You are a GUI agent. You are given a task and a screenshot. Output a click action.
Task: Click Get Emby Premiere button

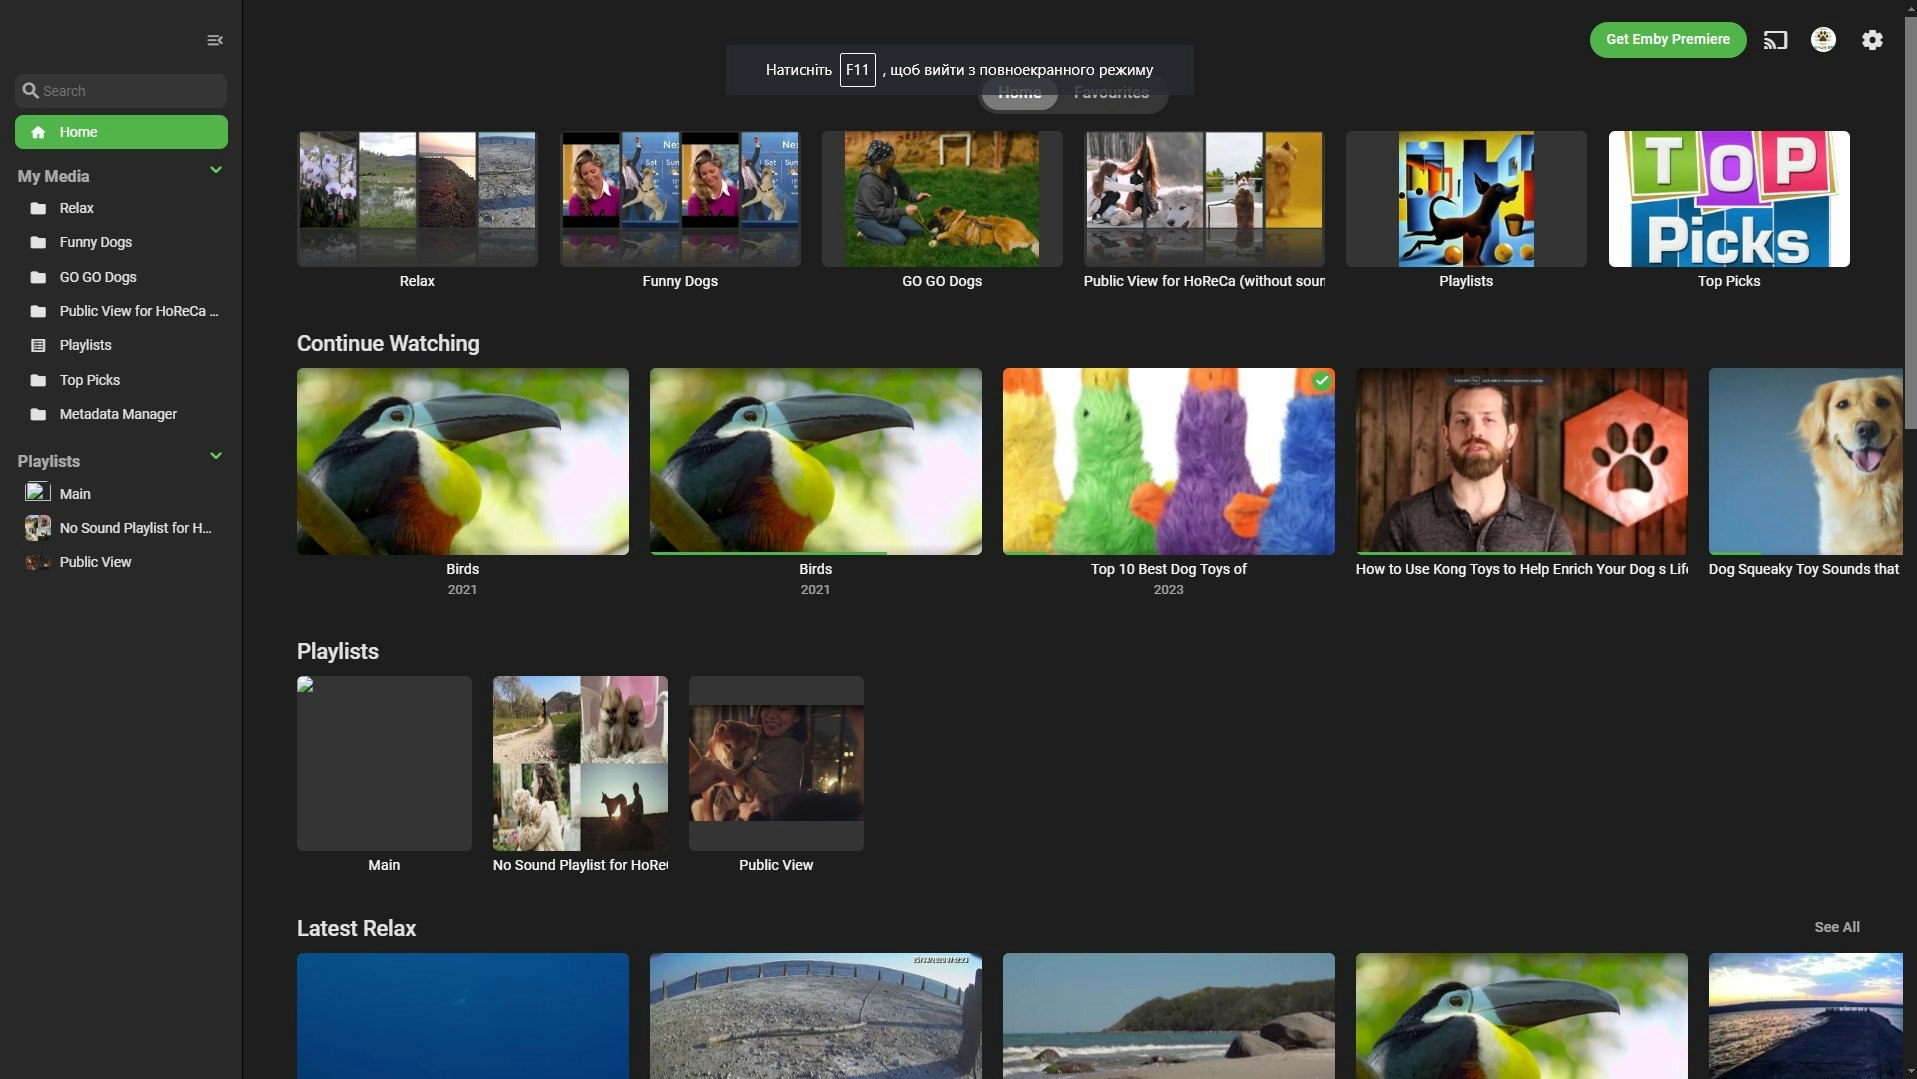tap(1667, 40)
